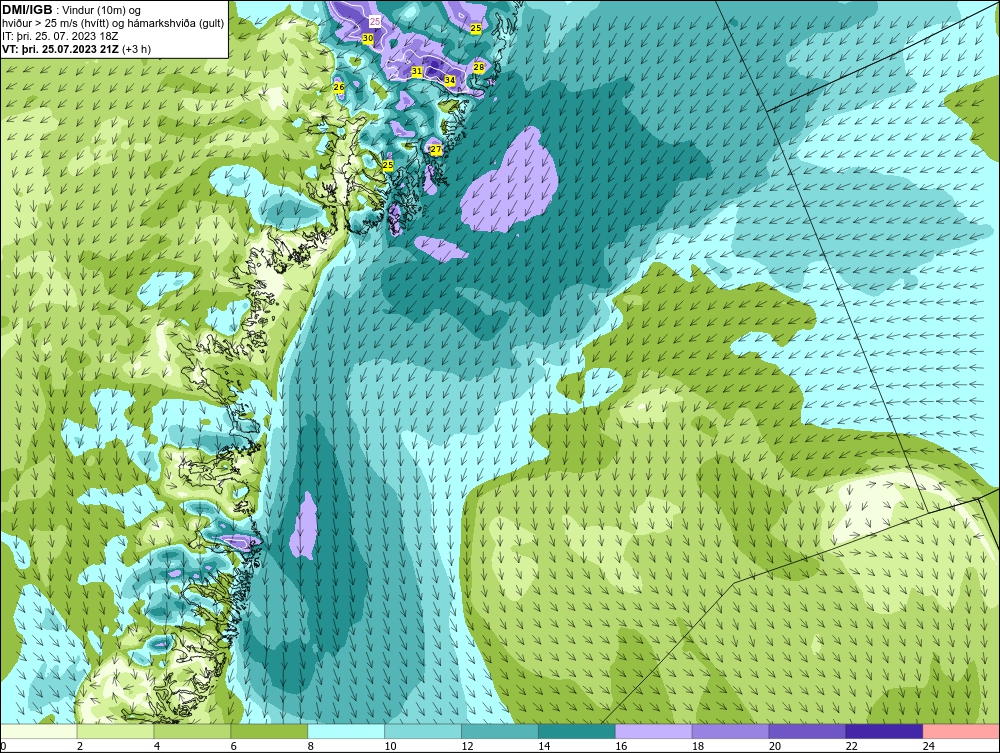1000x753 pixels.
Task: Pick the 16–18 m/s lavender legend swatch
Action: pos(654,731)
